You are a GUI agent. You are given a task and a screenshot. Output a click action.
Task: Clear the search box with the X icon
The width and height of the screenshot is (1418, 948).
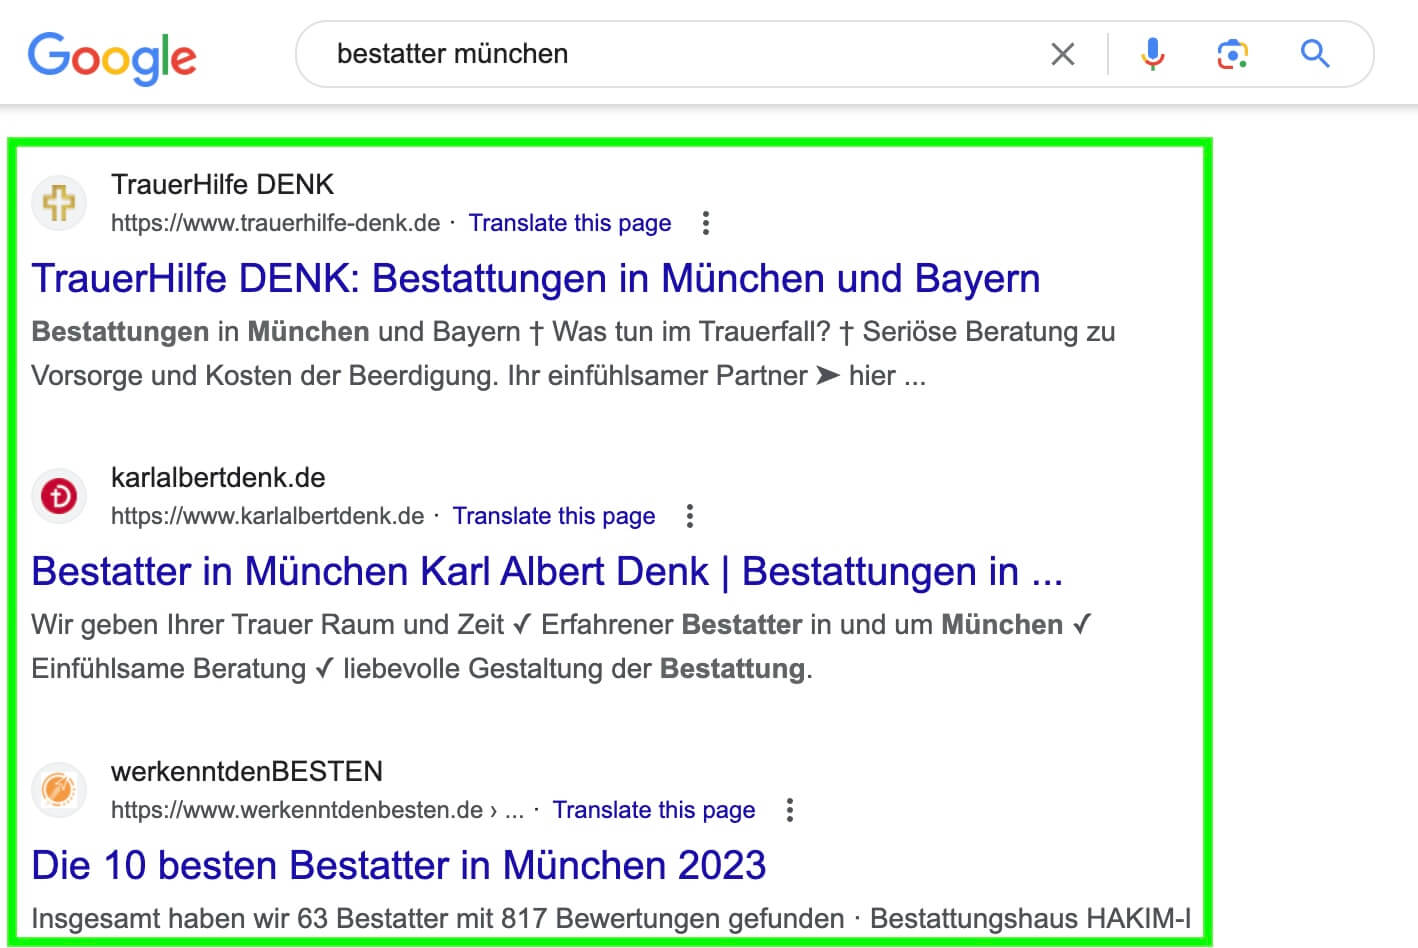1063,54
